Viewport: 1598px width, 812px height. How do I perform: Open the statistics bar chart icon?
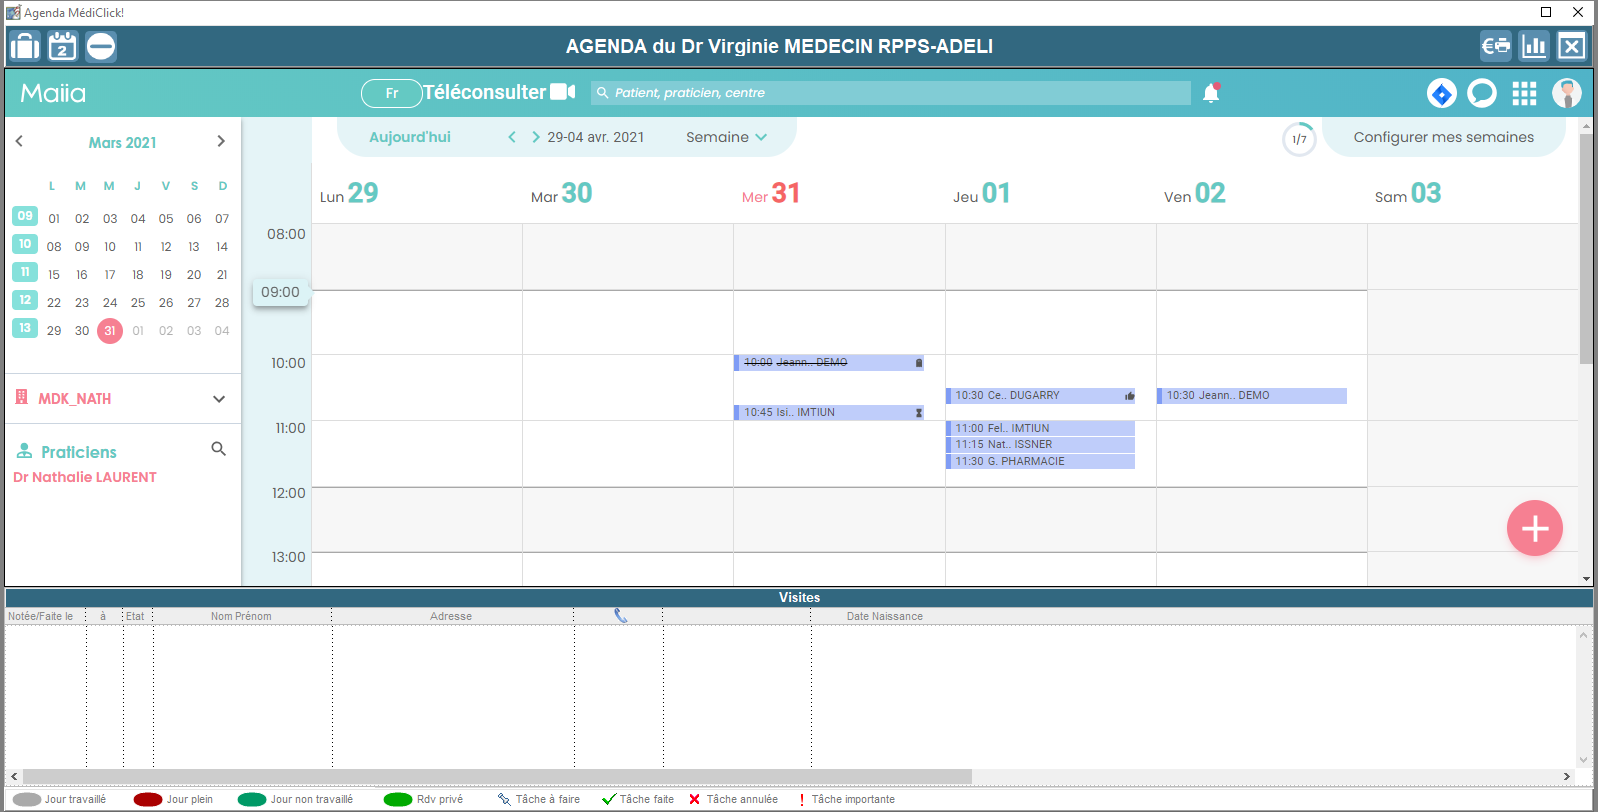point(1534,46)
